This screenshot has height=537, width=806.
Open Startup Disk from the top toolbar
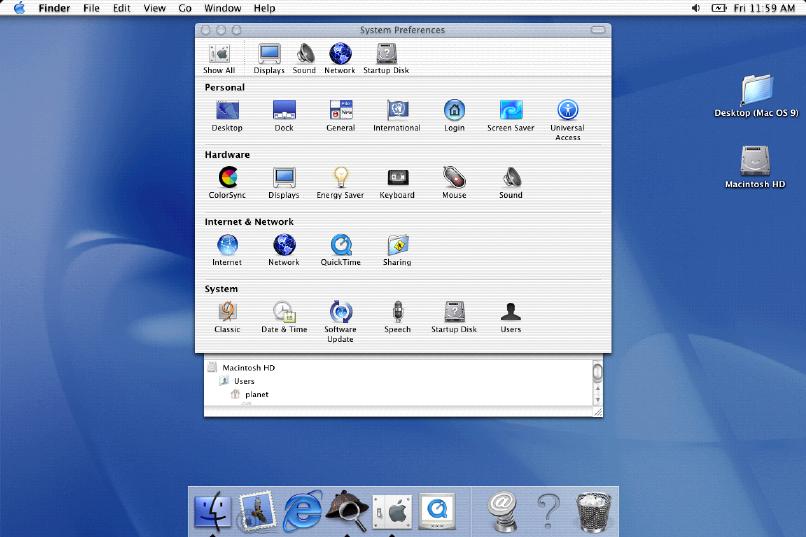[386, 59]
